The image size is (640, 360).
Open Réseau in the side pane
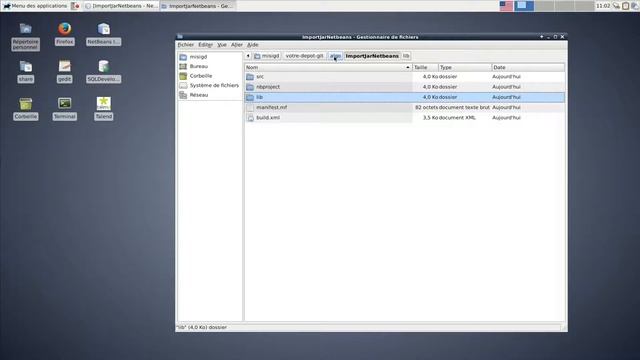(x=210, y=95)
